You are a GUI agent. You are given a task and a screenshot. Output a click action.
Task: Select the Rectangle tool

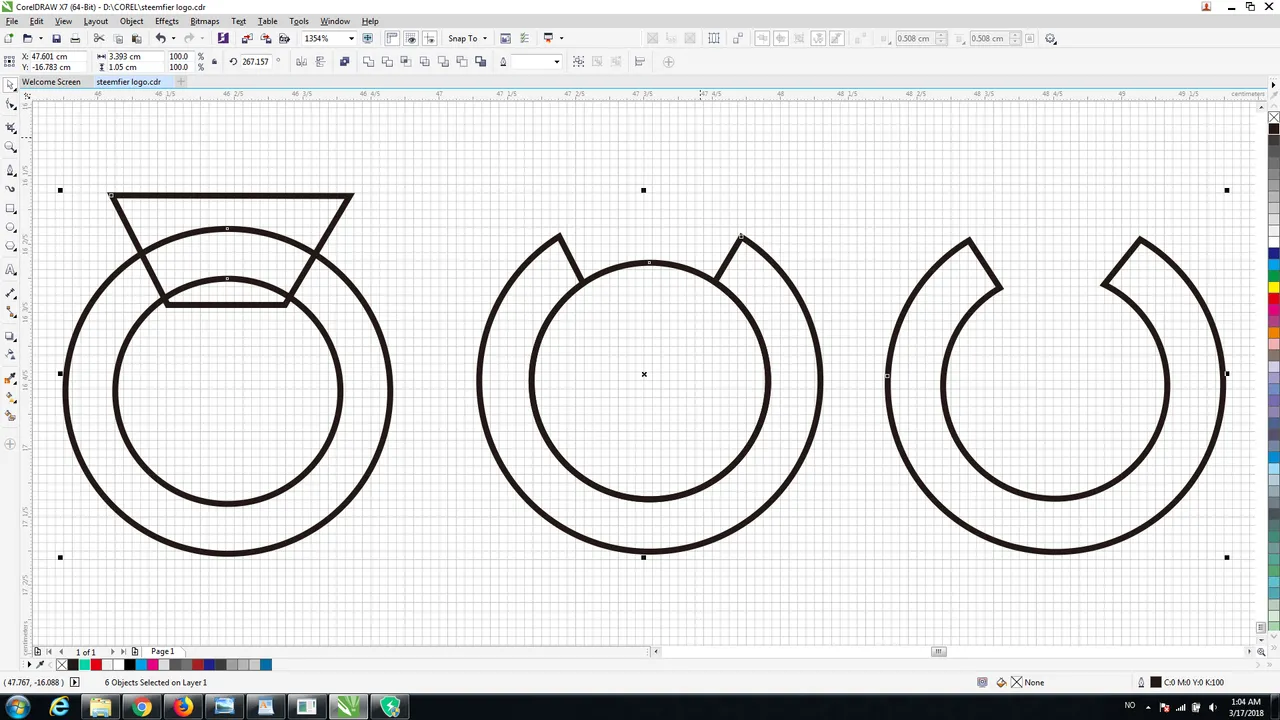click(x=12, y=209)
